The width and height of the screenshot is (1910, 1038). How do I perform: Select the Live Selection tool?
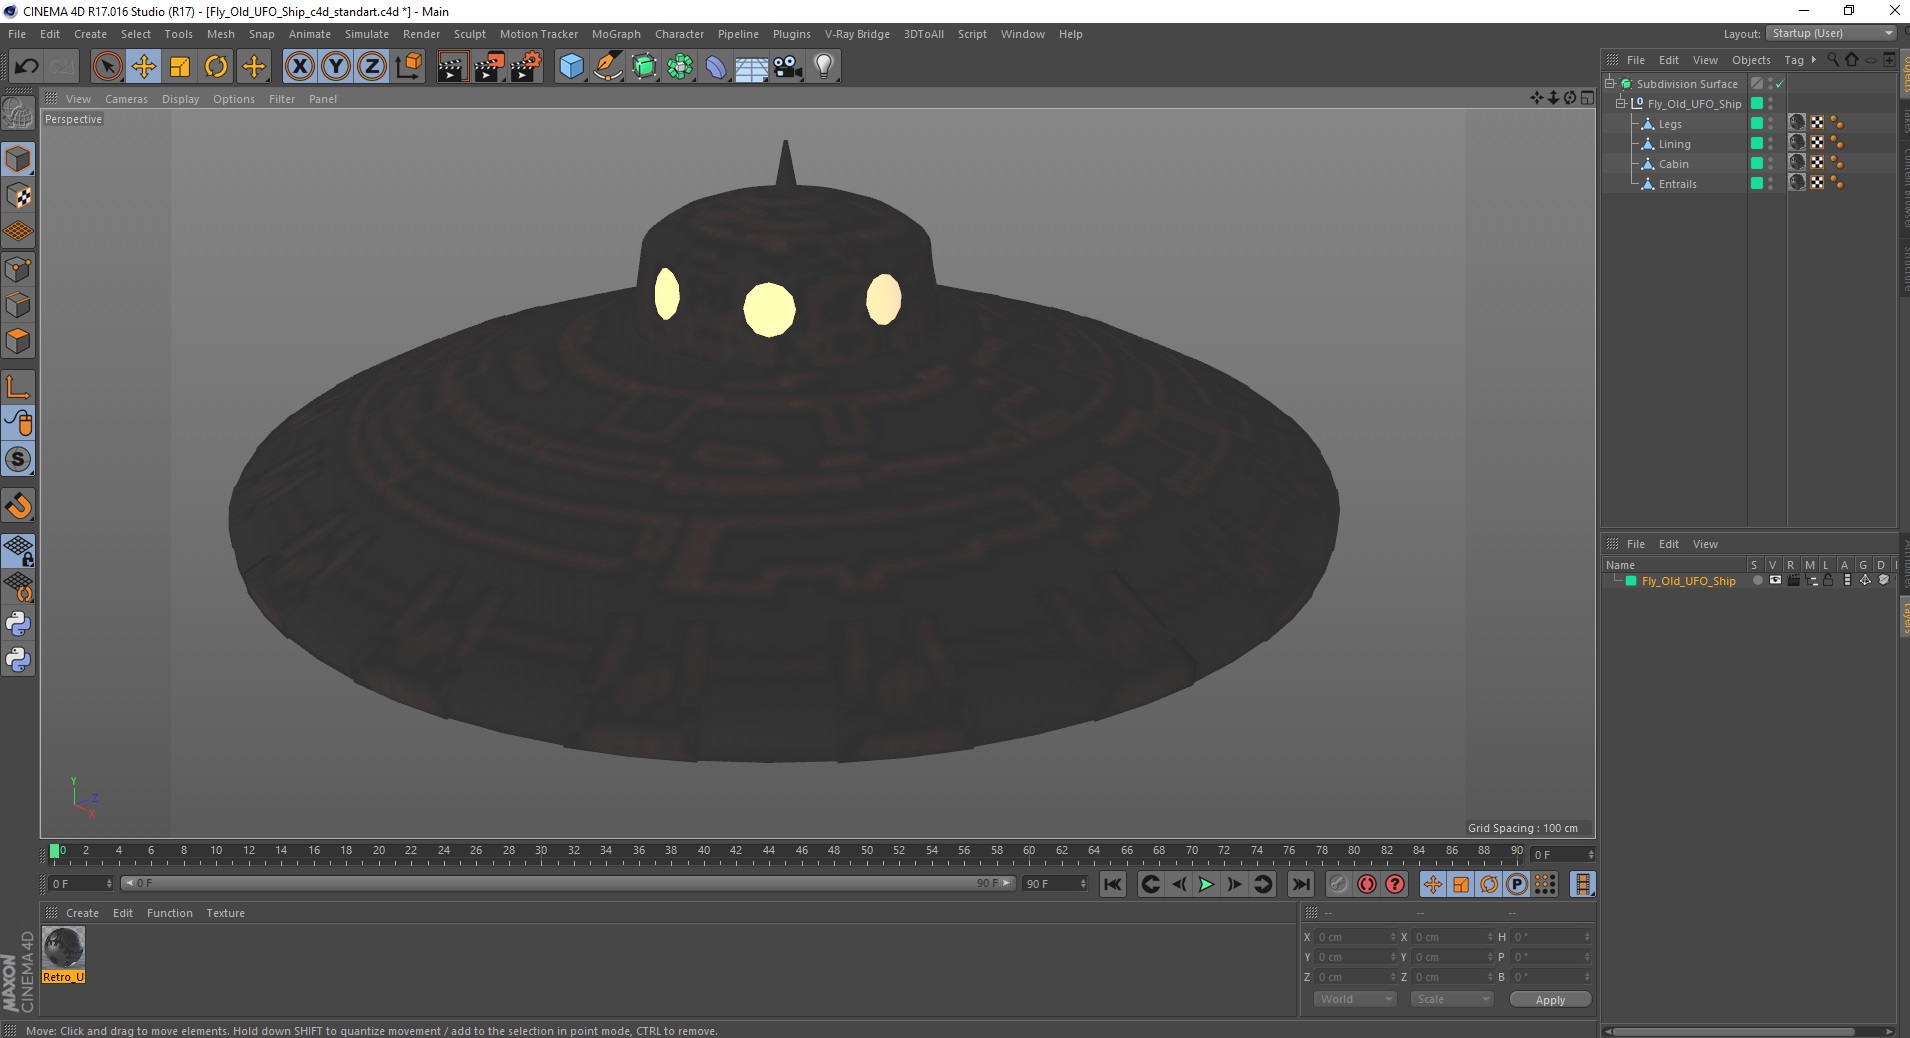[107, 67]
